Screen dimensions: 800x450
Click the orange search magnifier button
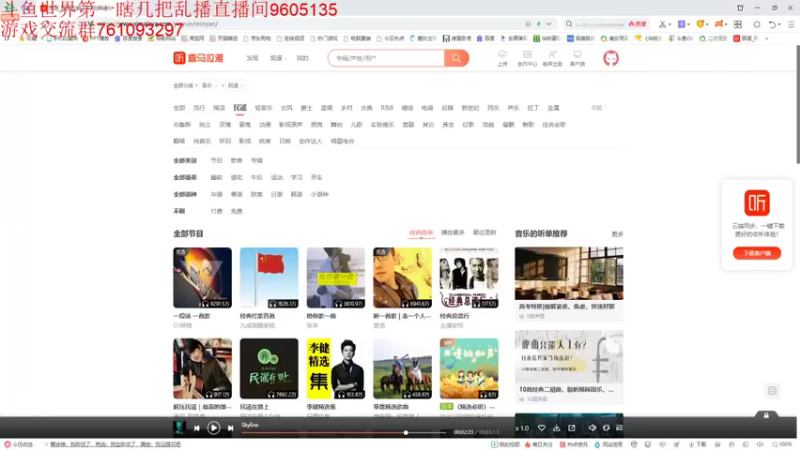tap(456, 58)
